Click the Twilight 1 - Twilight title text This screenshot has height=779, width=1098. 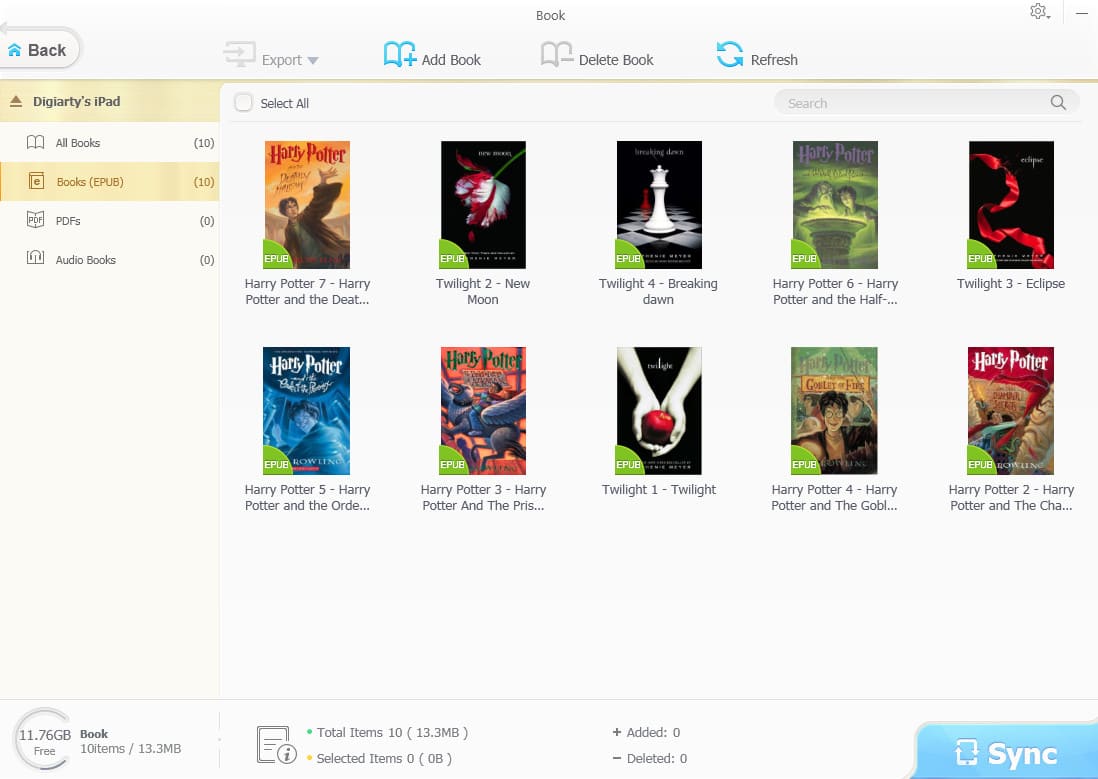(659, 490)
